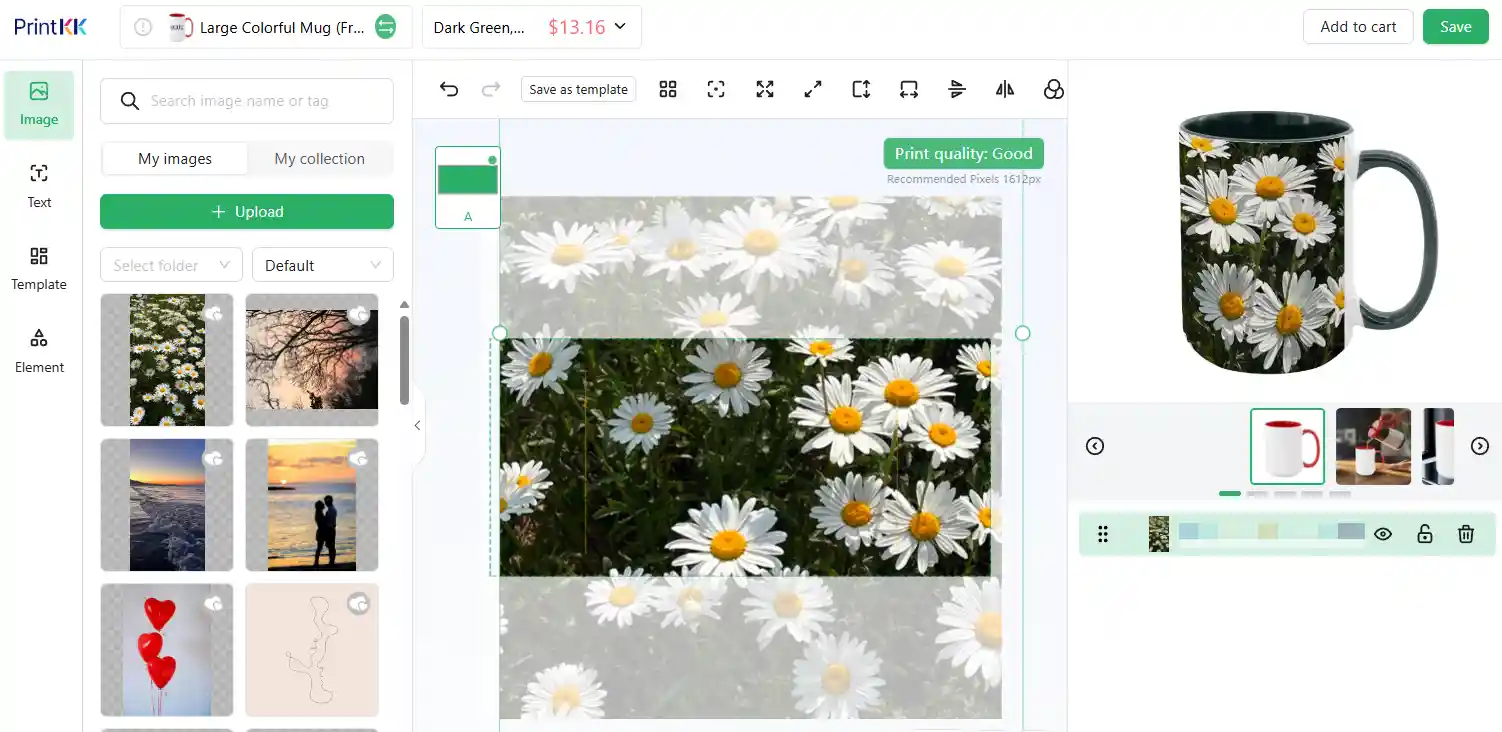Click top-right resize handle of daisy image

[1022, 333]
